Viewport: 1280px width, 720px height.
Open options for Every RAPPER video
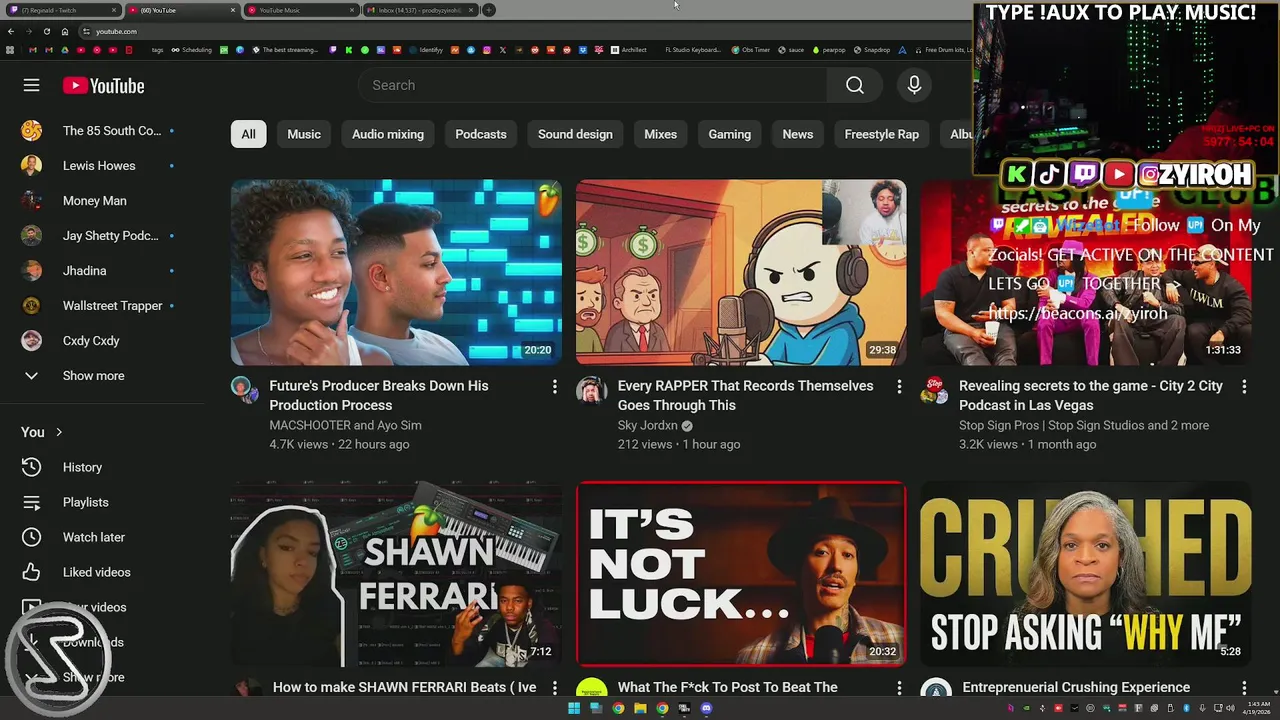pos(899,386)
